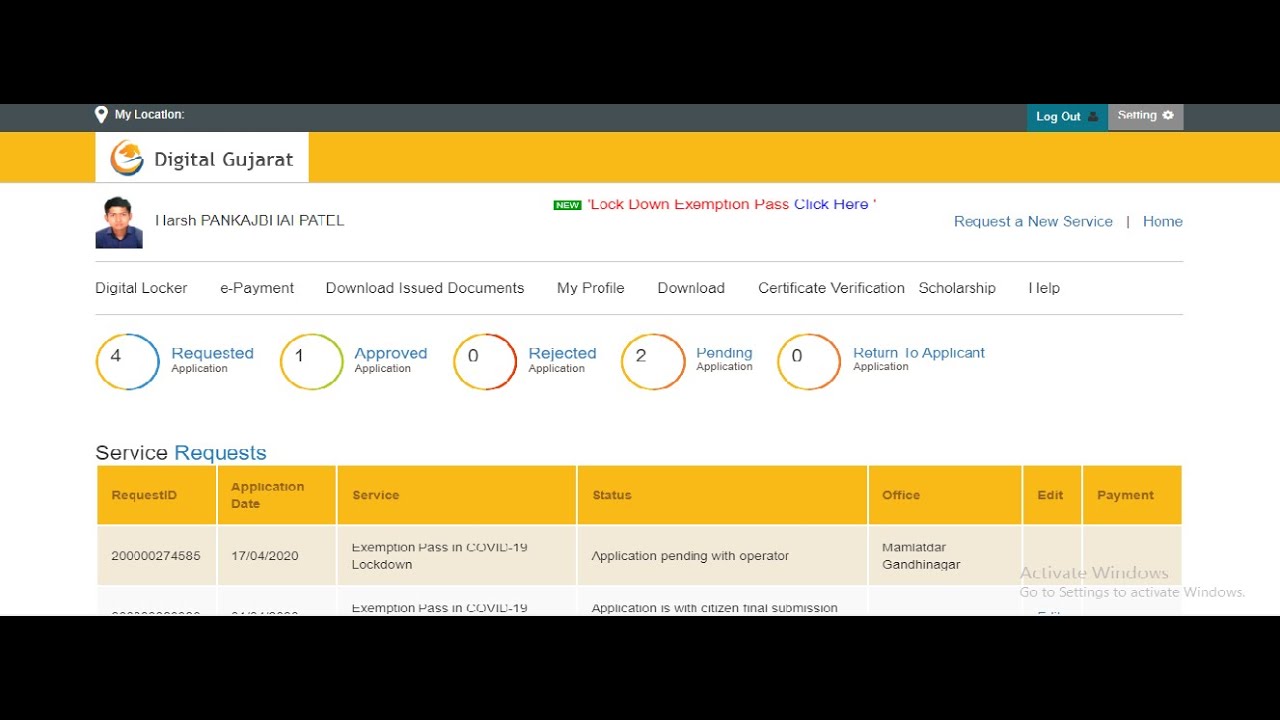Open the Help menu

(1044, 288)
